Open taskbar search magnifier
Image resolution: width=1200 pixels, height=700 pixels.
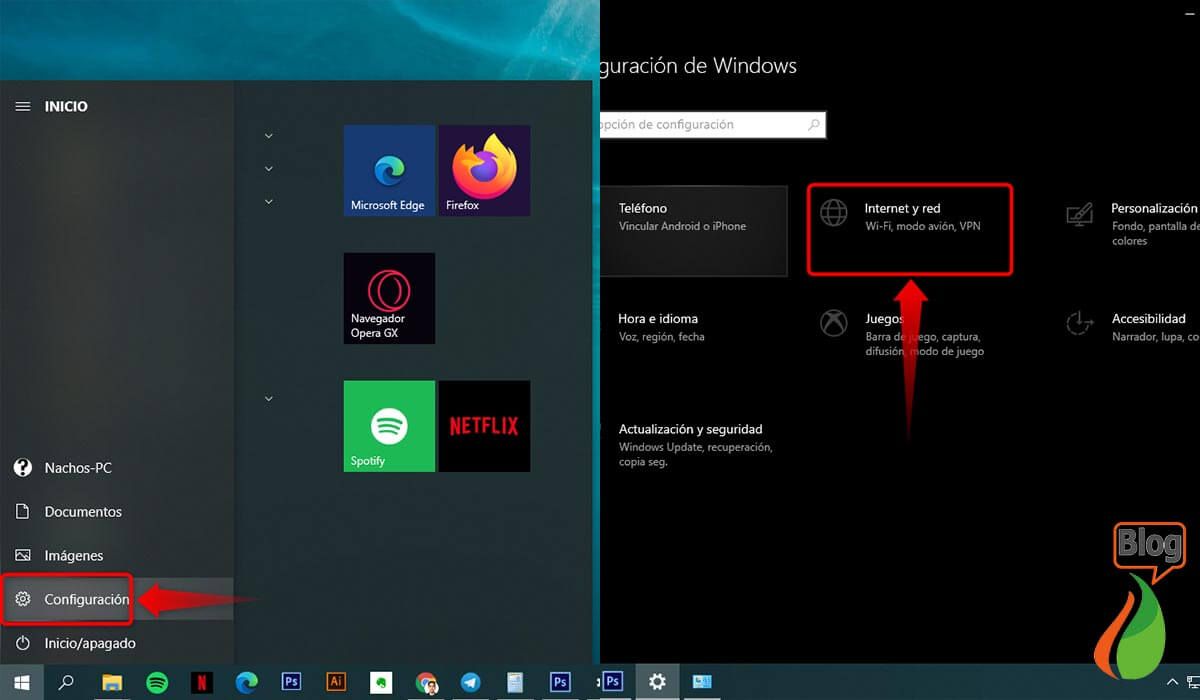click(66, 682)
